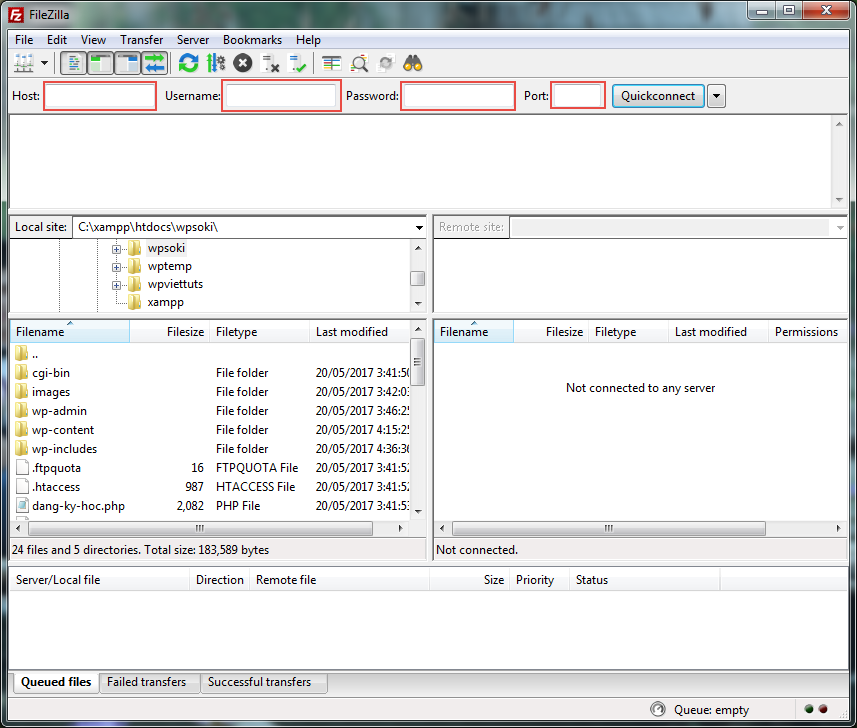Sort local files by Last modified header

[360, 332]
